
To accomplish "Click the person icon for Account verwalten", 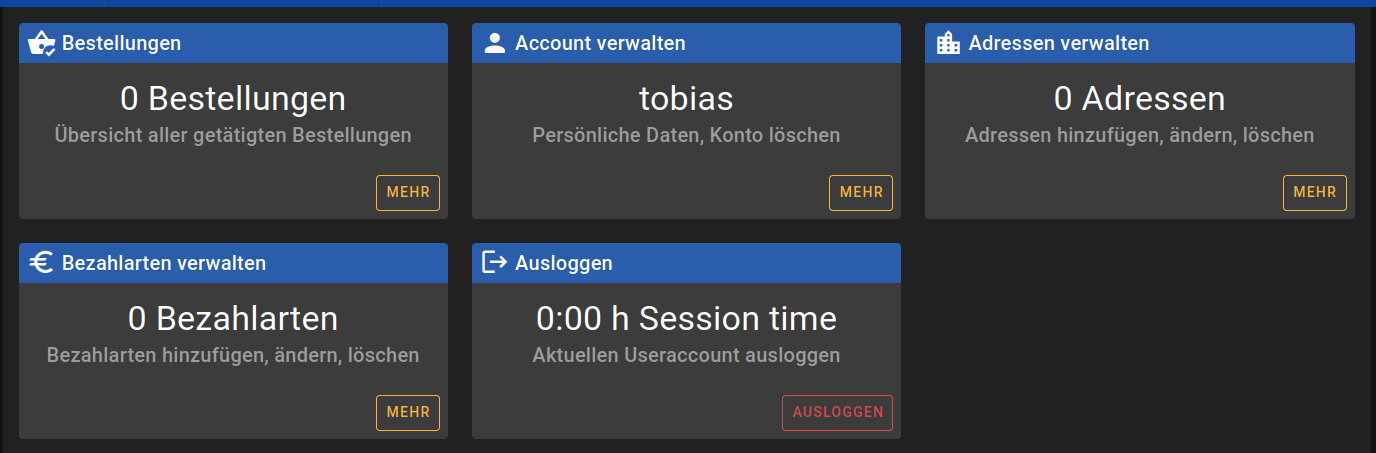I will pyautogui.click(x=494, y=43).
